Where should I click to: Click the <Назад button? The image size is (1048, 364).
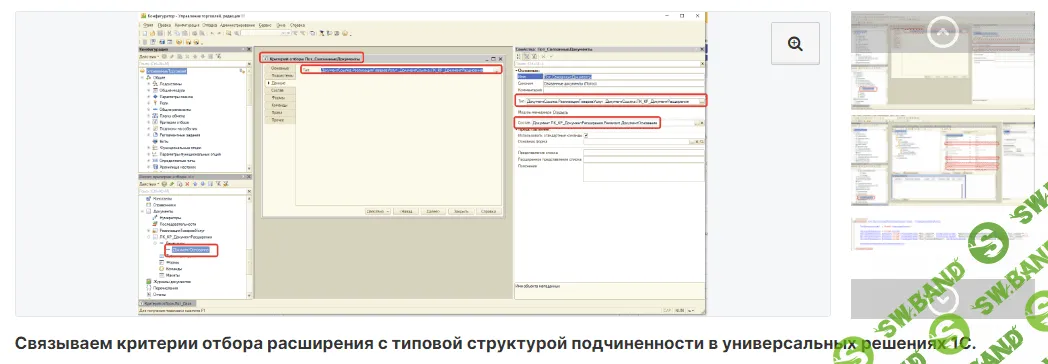coord(406,211)
